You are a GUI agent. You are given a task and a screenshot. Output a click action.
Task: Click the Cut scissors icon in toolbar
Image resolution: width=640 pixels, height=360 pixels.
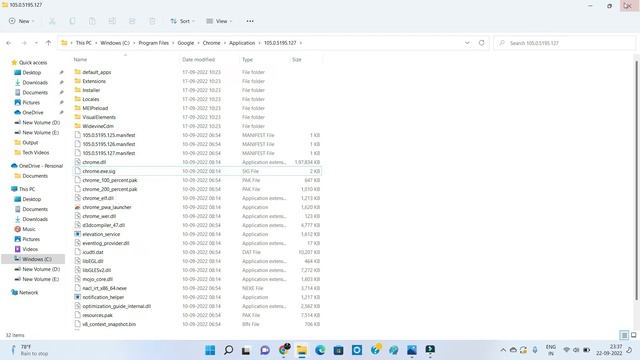coord(52,21)
